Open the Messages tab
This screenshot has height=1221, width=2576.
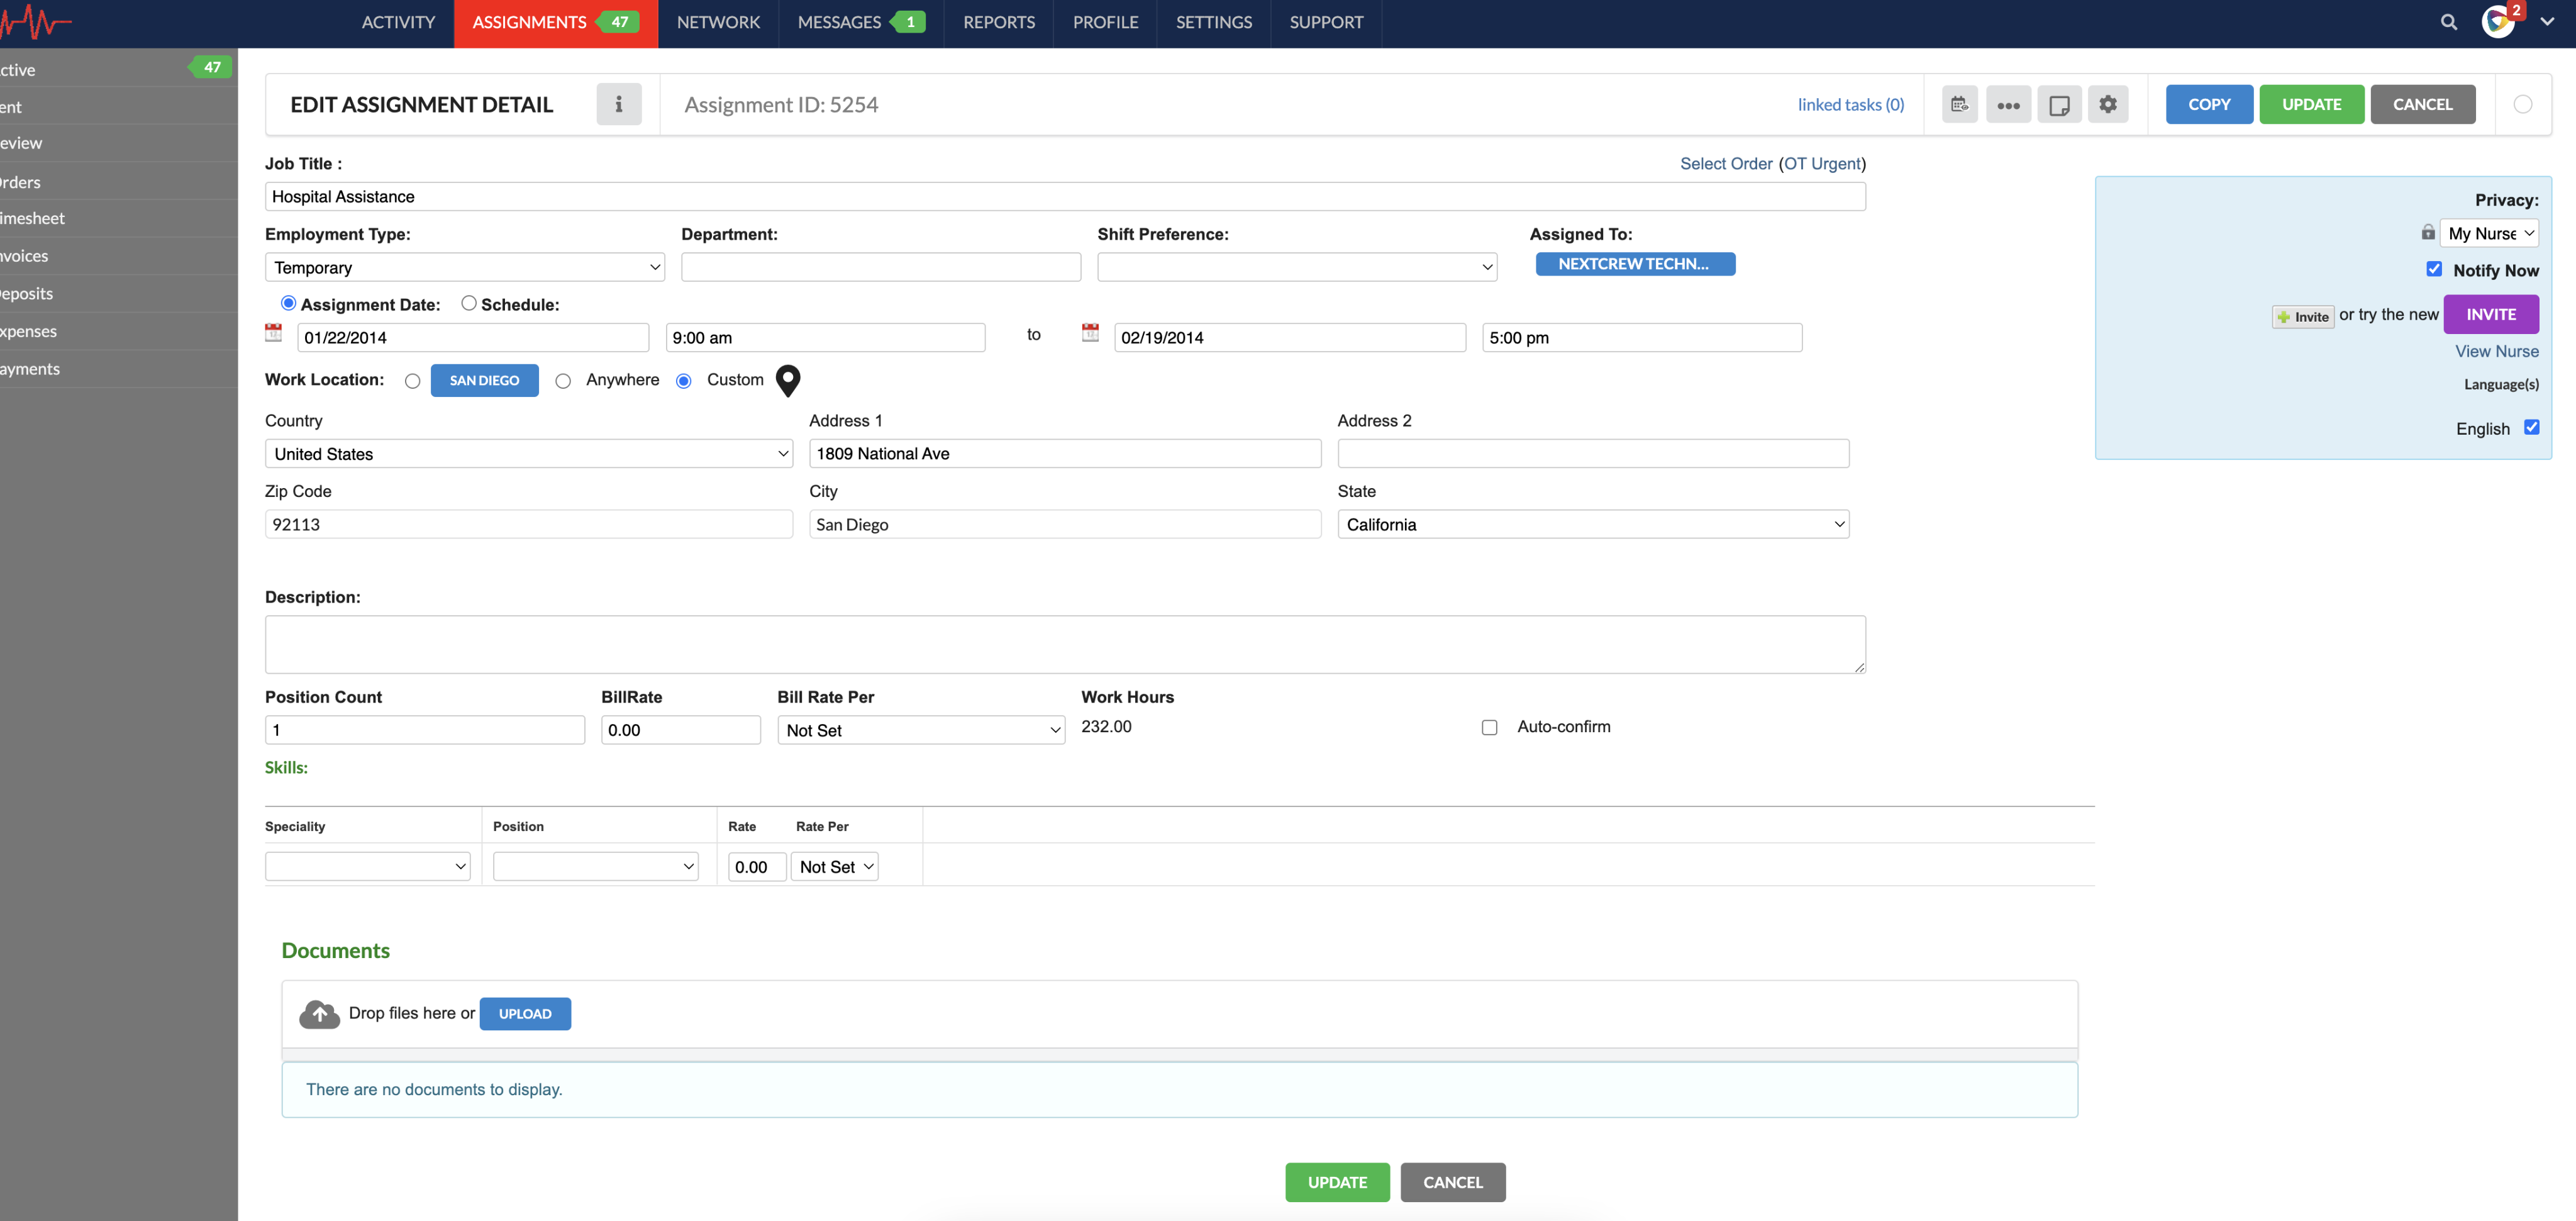[861, 22]
